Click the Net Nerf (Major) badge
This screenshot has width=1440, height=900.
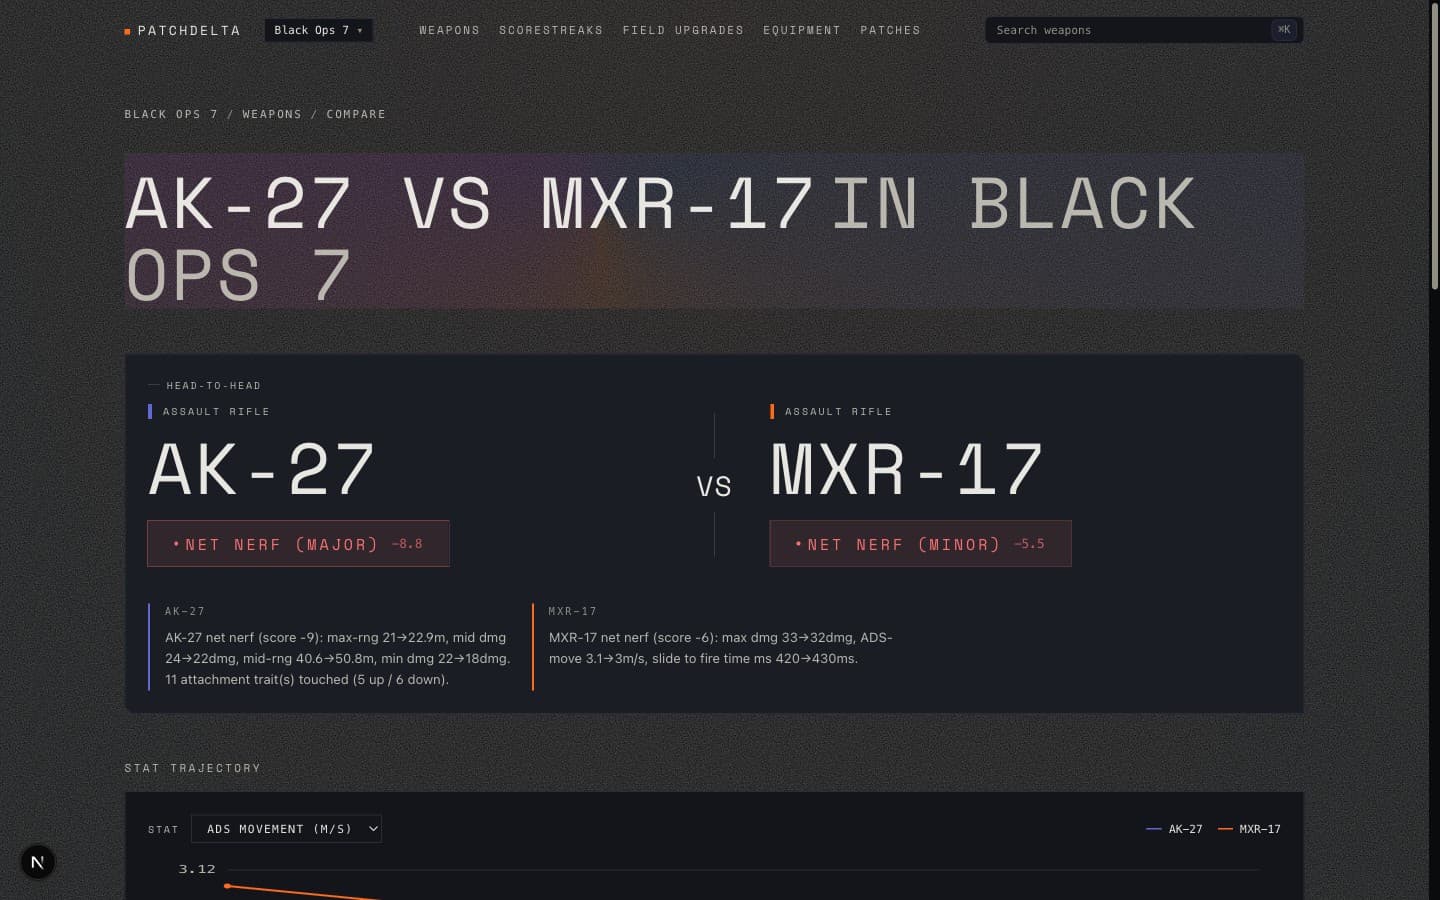point(298,544)
